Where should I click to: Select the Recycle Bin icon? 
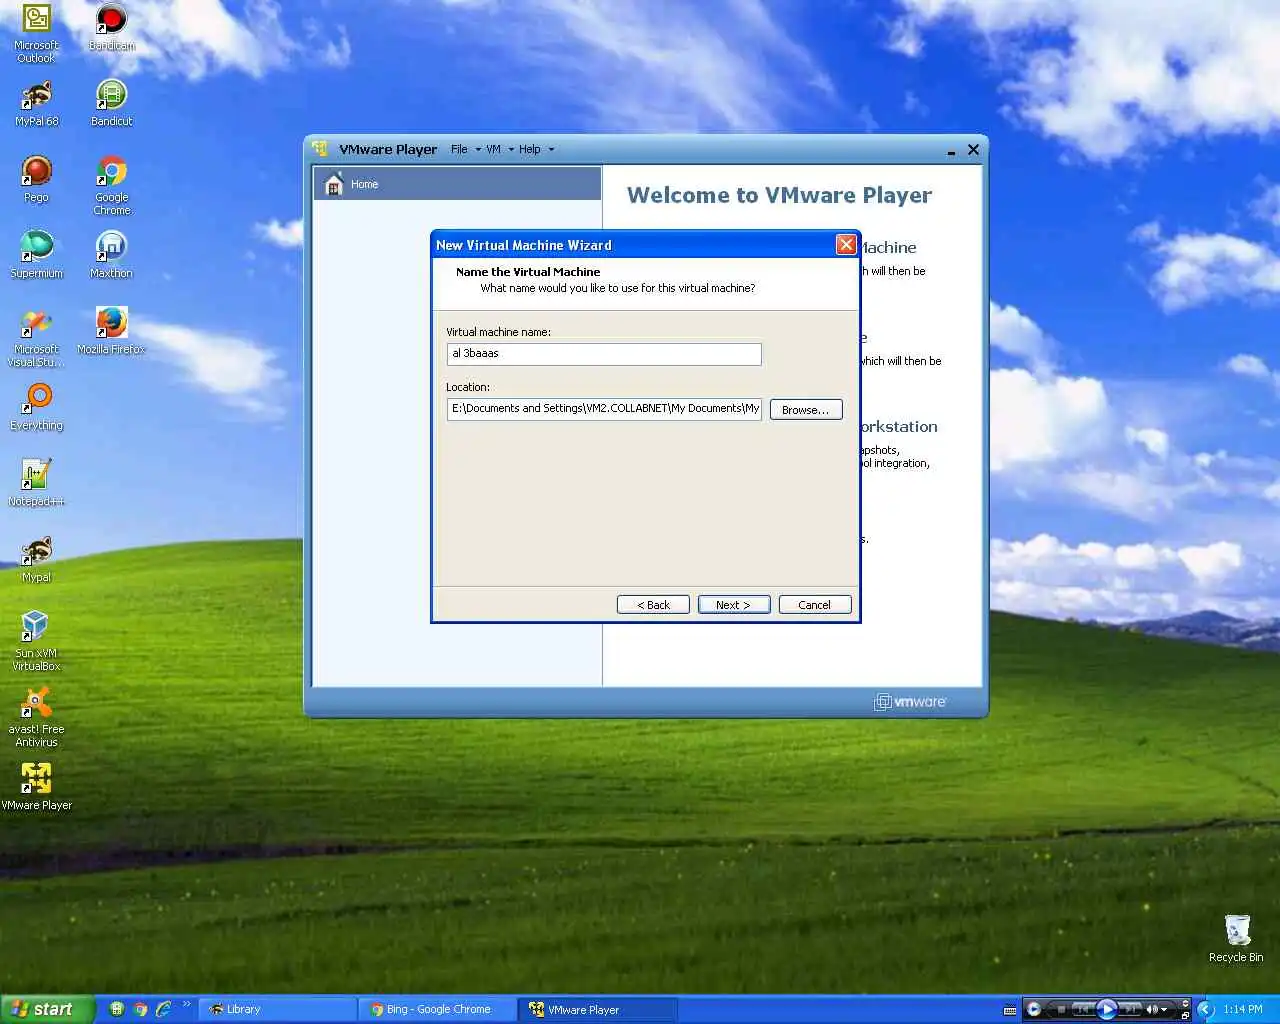pyautogui.click(x=1236, y=938)
